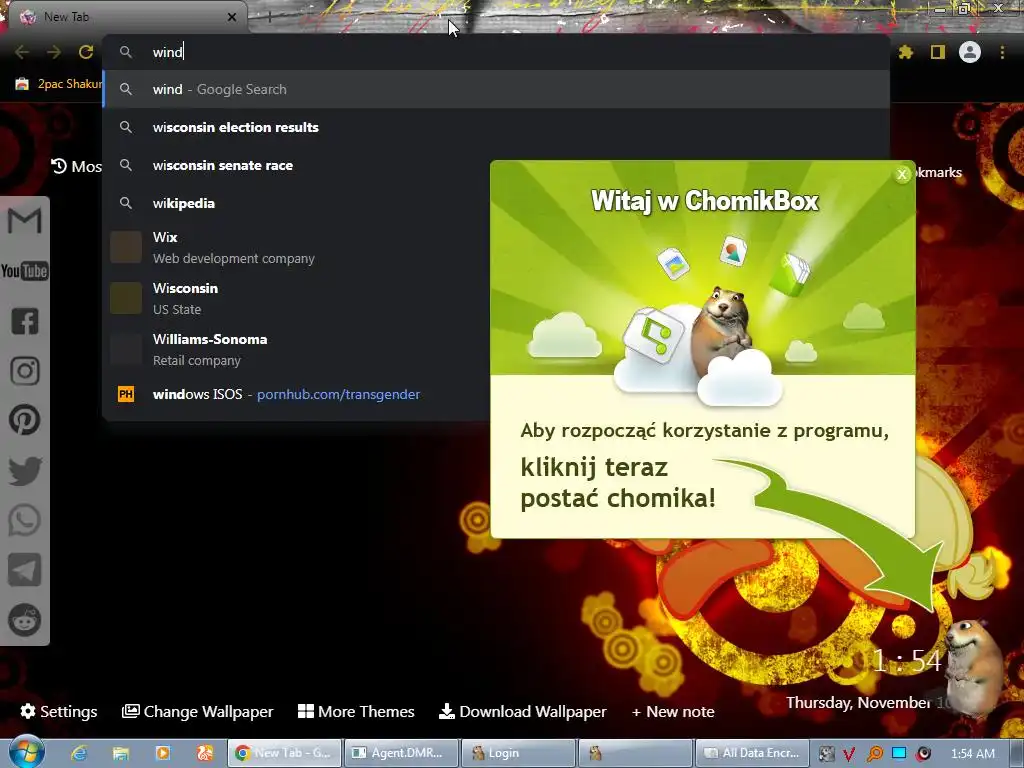Open the Chrome three-dot menu
This screenshot has width=1024, height=768.
[x=1002, y=52]
